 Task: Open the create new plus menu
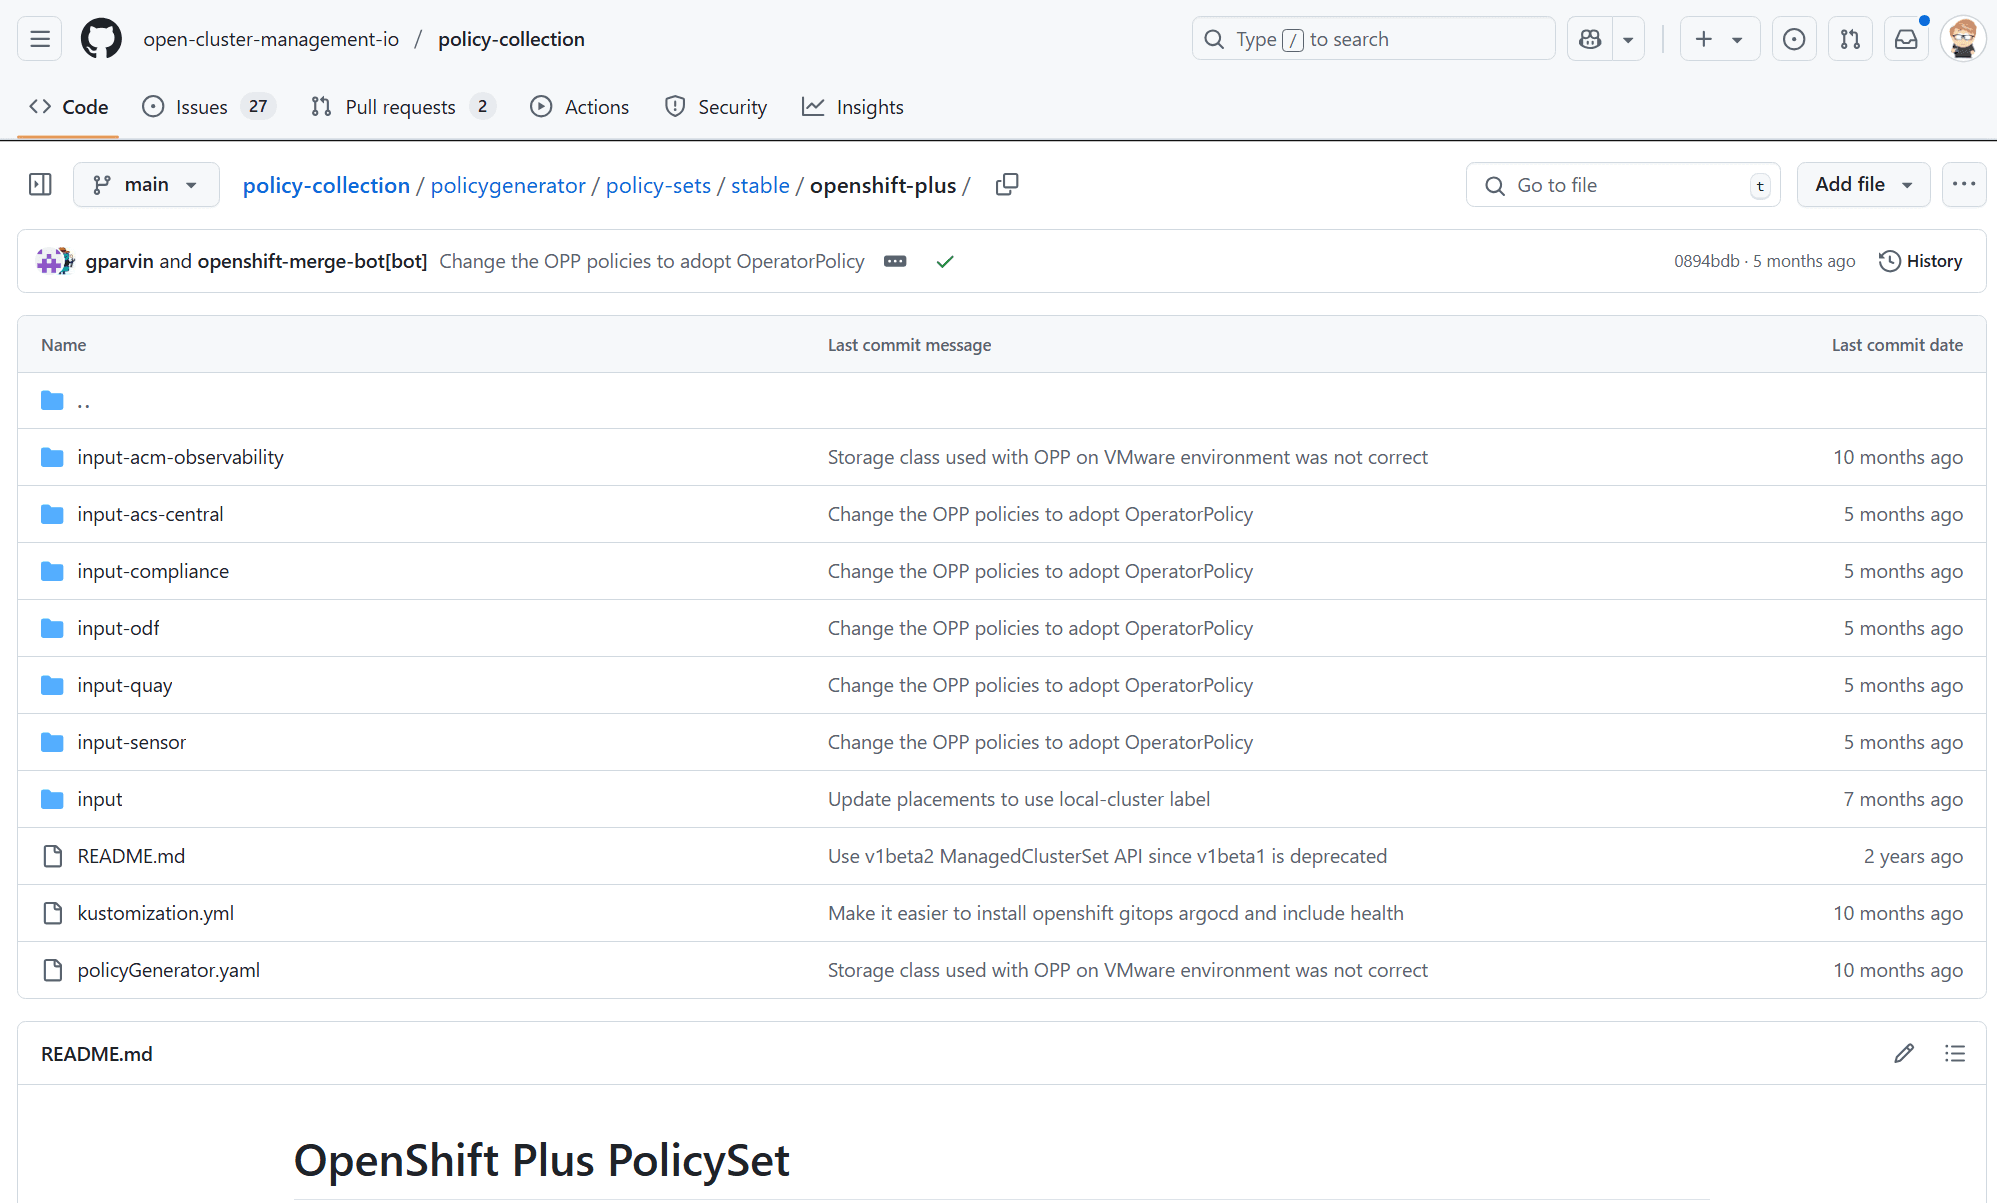click(x=1720, y=39)
